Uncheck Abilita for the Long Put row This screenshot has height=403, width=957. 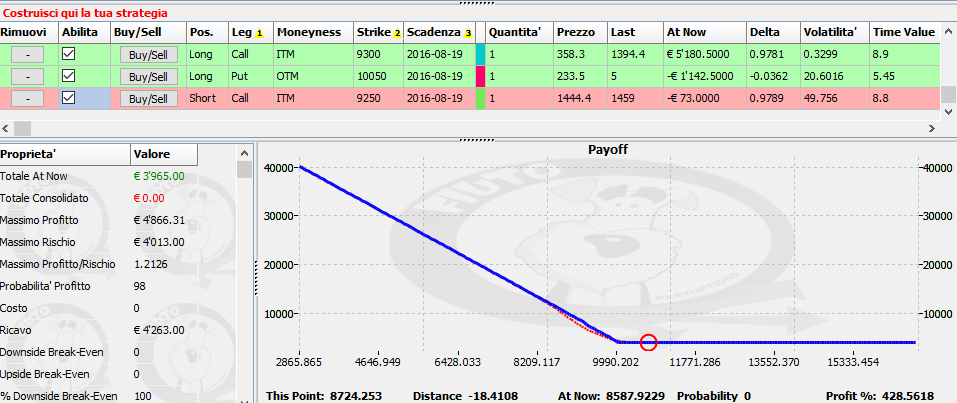coord(69,76)
